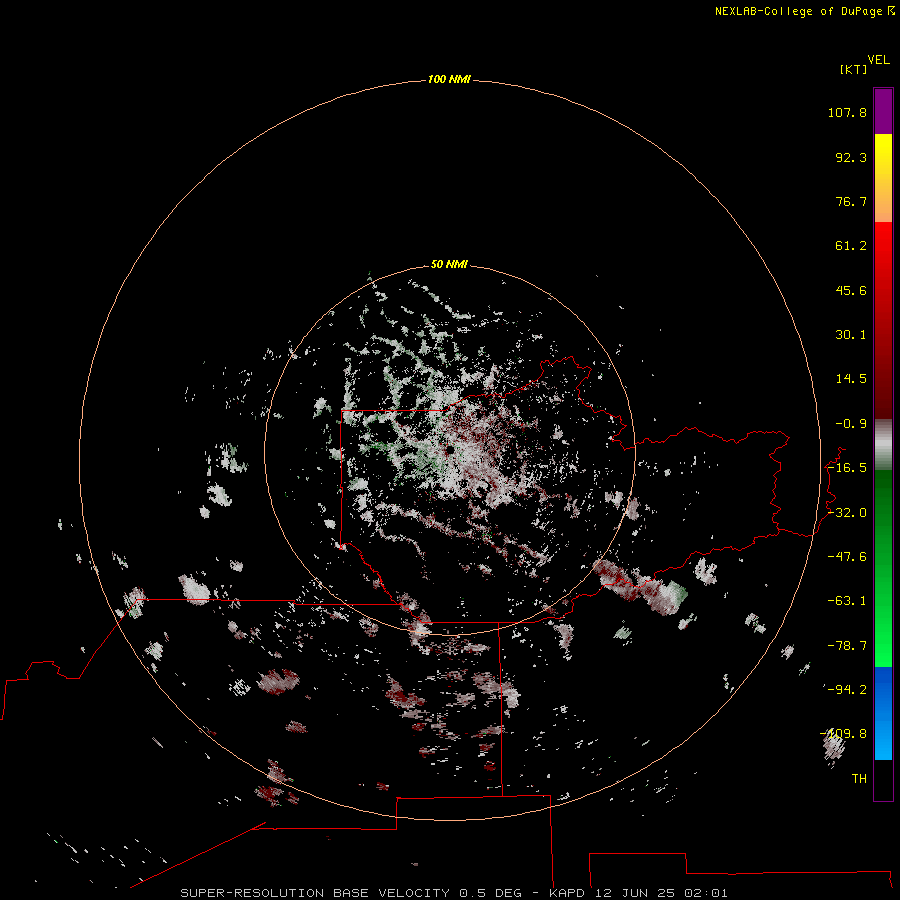Click the 30.1 velocity scale value
Viewport: 900px width, 900px height.
pyautogui.click(x=851, y=335)
